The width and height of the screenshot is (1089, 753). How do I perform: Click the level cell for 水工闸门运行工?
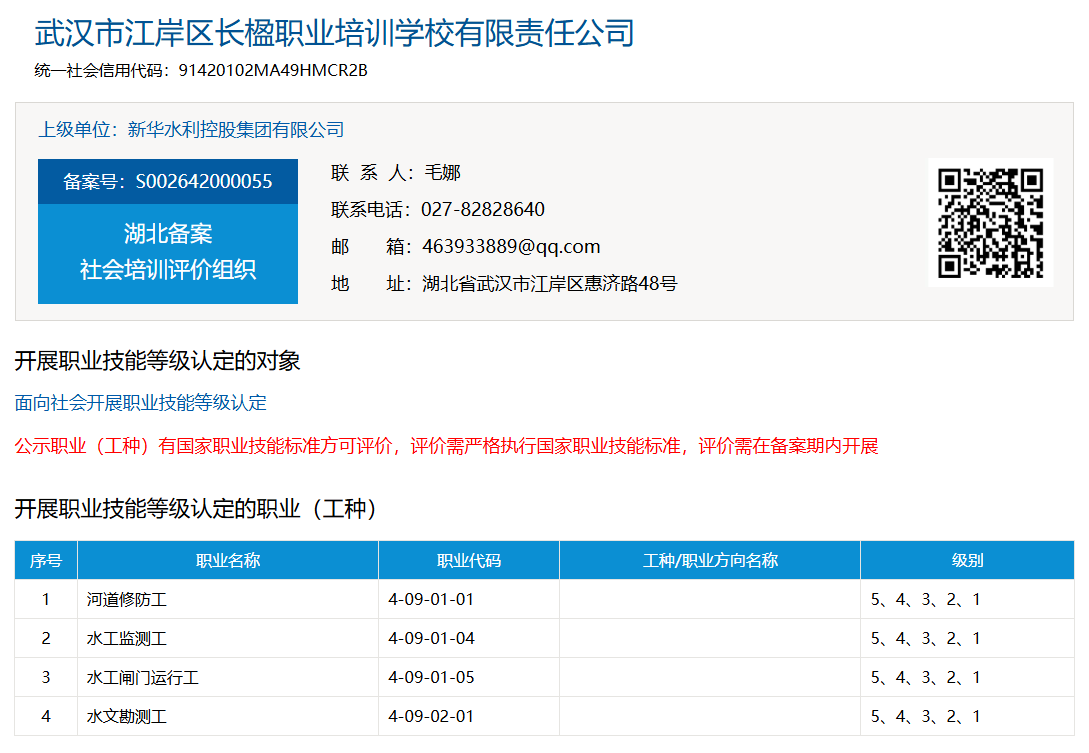[967, 677]
